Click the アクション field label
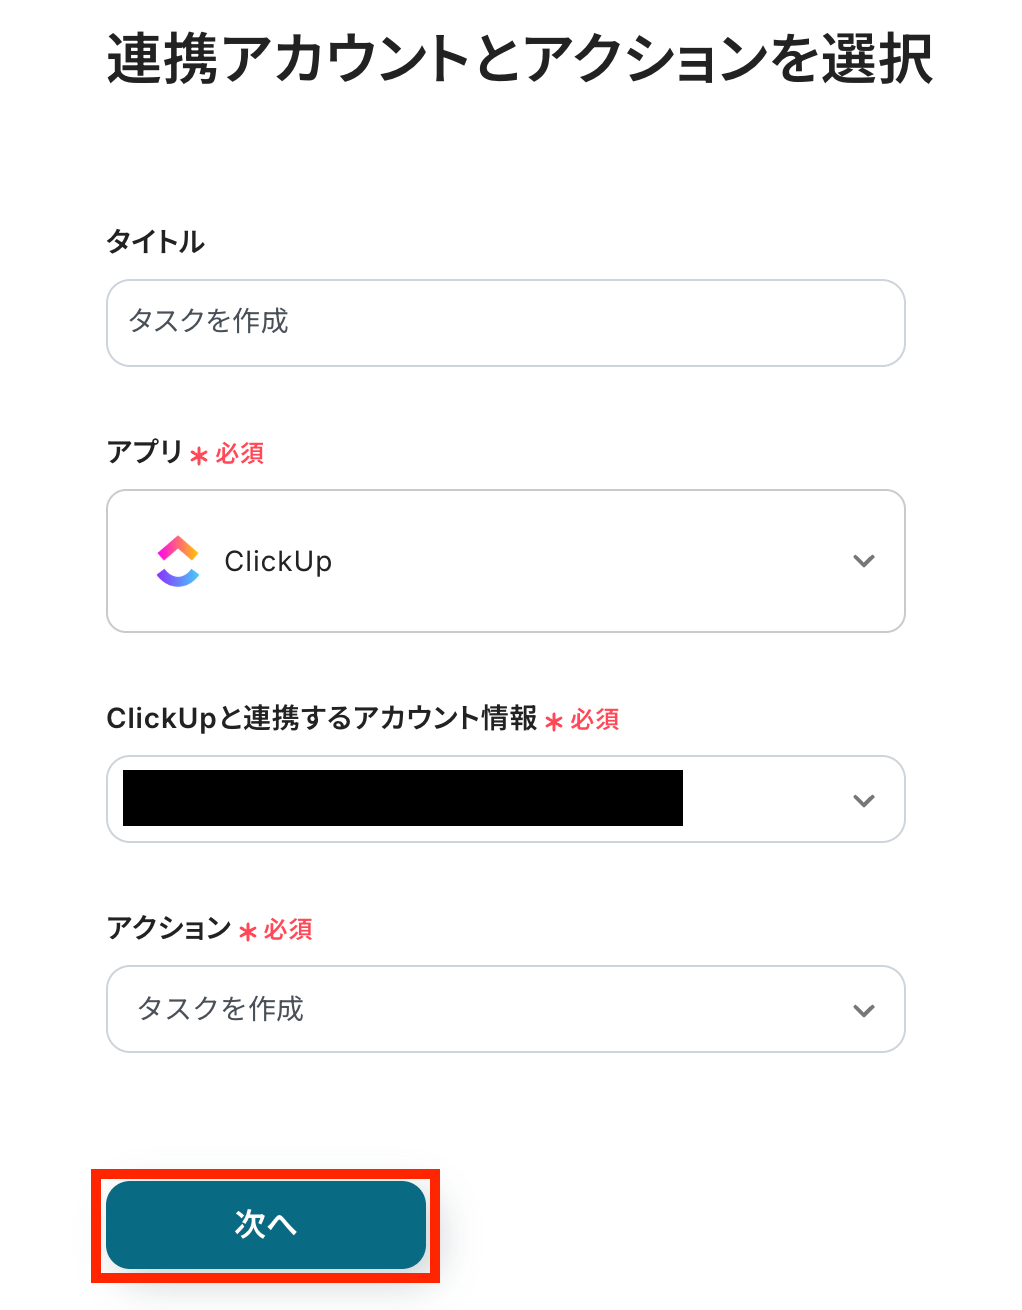 click(x=169, y=928)
